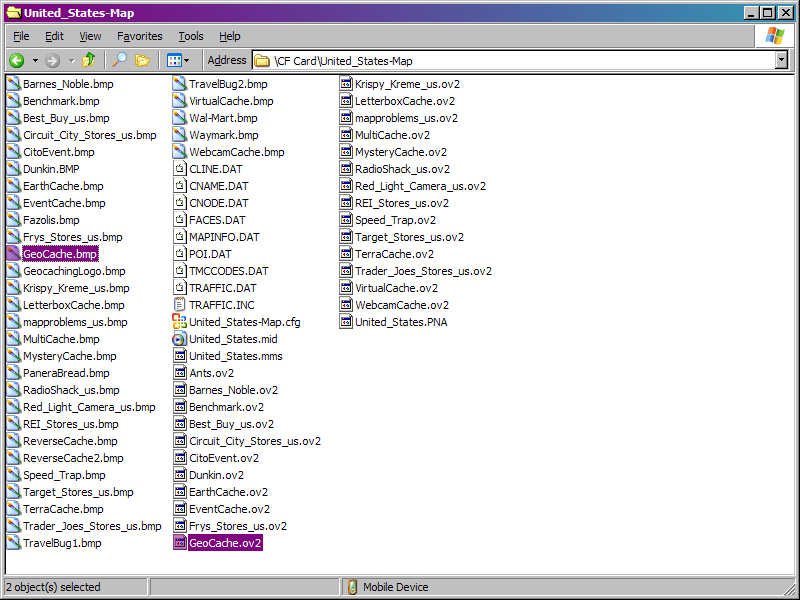Expand the Address bar dropdown

tap(781, 61)
